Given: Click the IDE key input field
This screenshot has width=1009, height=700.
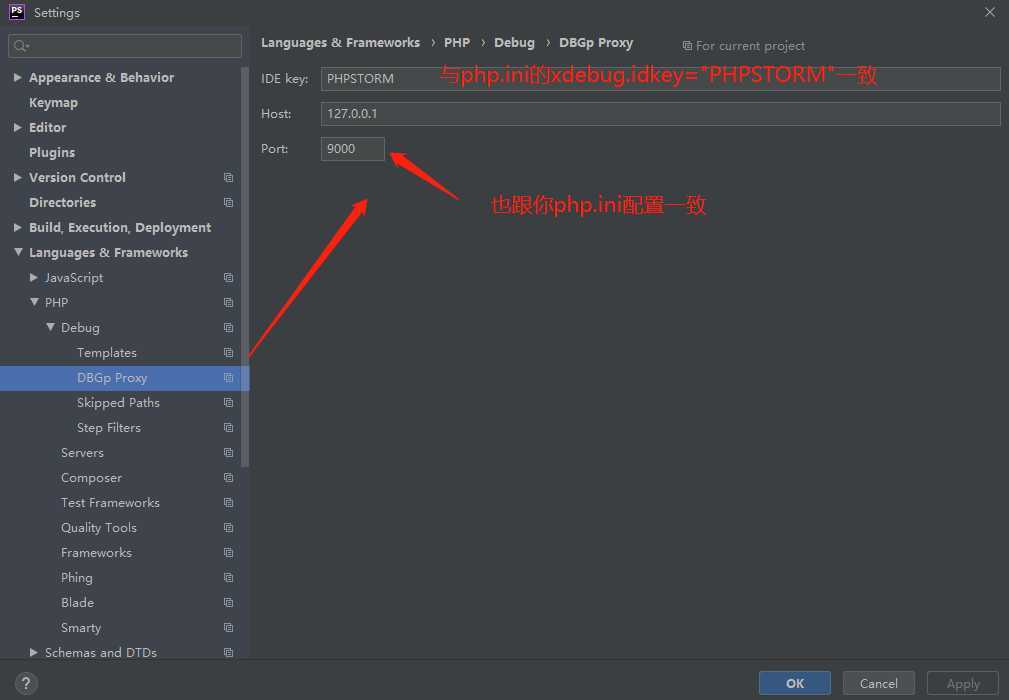Looking at the screenshot, I should (661, 78).
